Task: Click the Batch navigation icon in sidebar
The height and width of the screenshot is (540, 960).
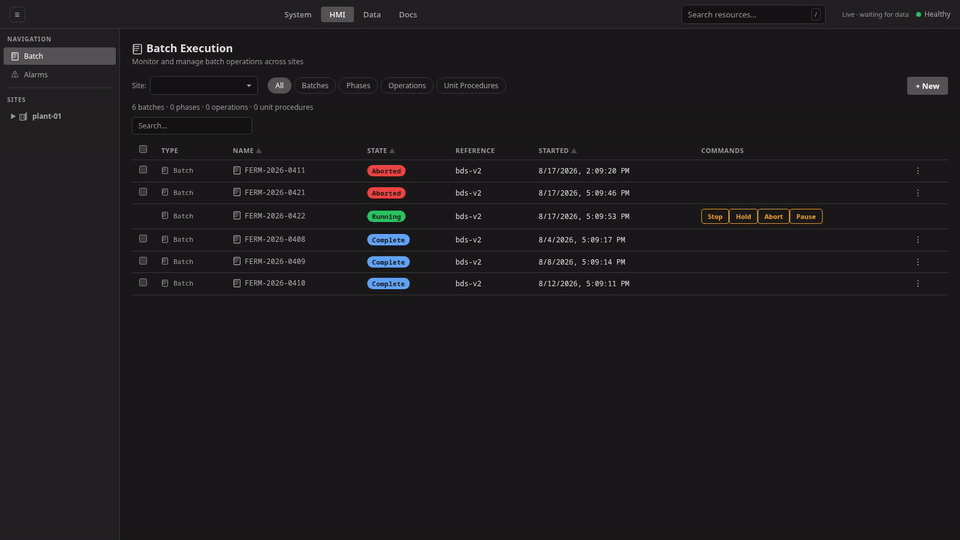Action: tap(15, 56)
